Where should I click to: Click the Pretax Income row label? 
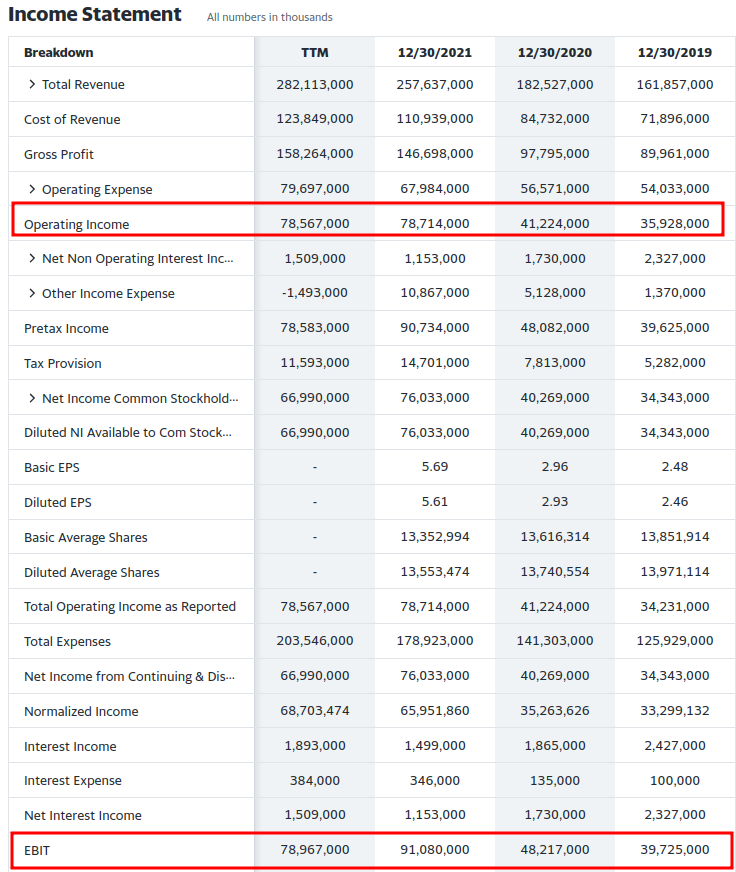(x=66, y=328)
